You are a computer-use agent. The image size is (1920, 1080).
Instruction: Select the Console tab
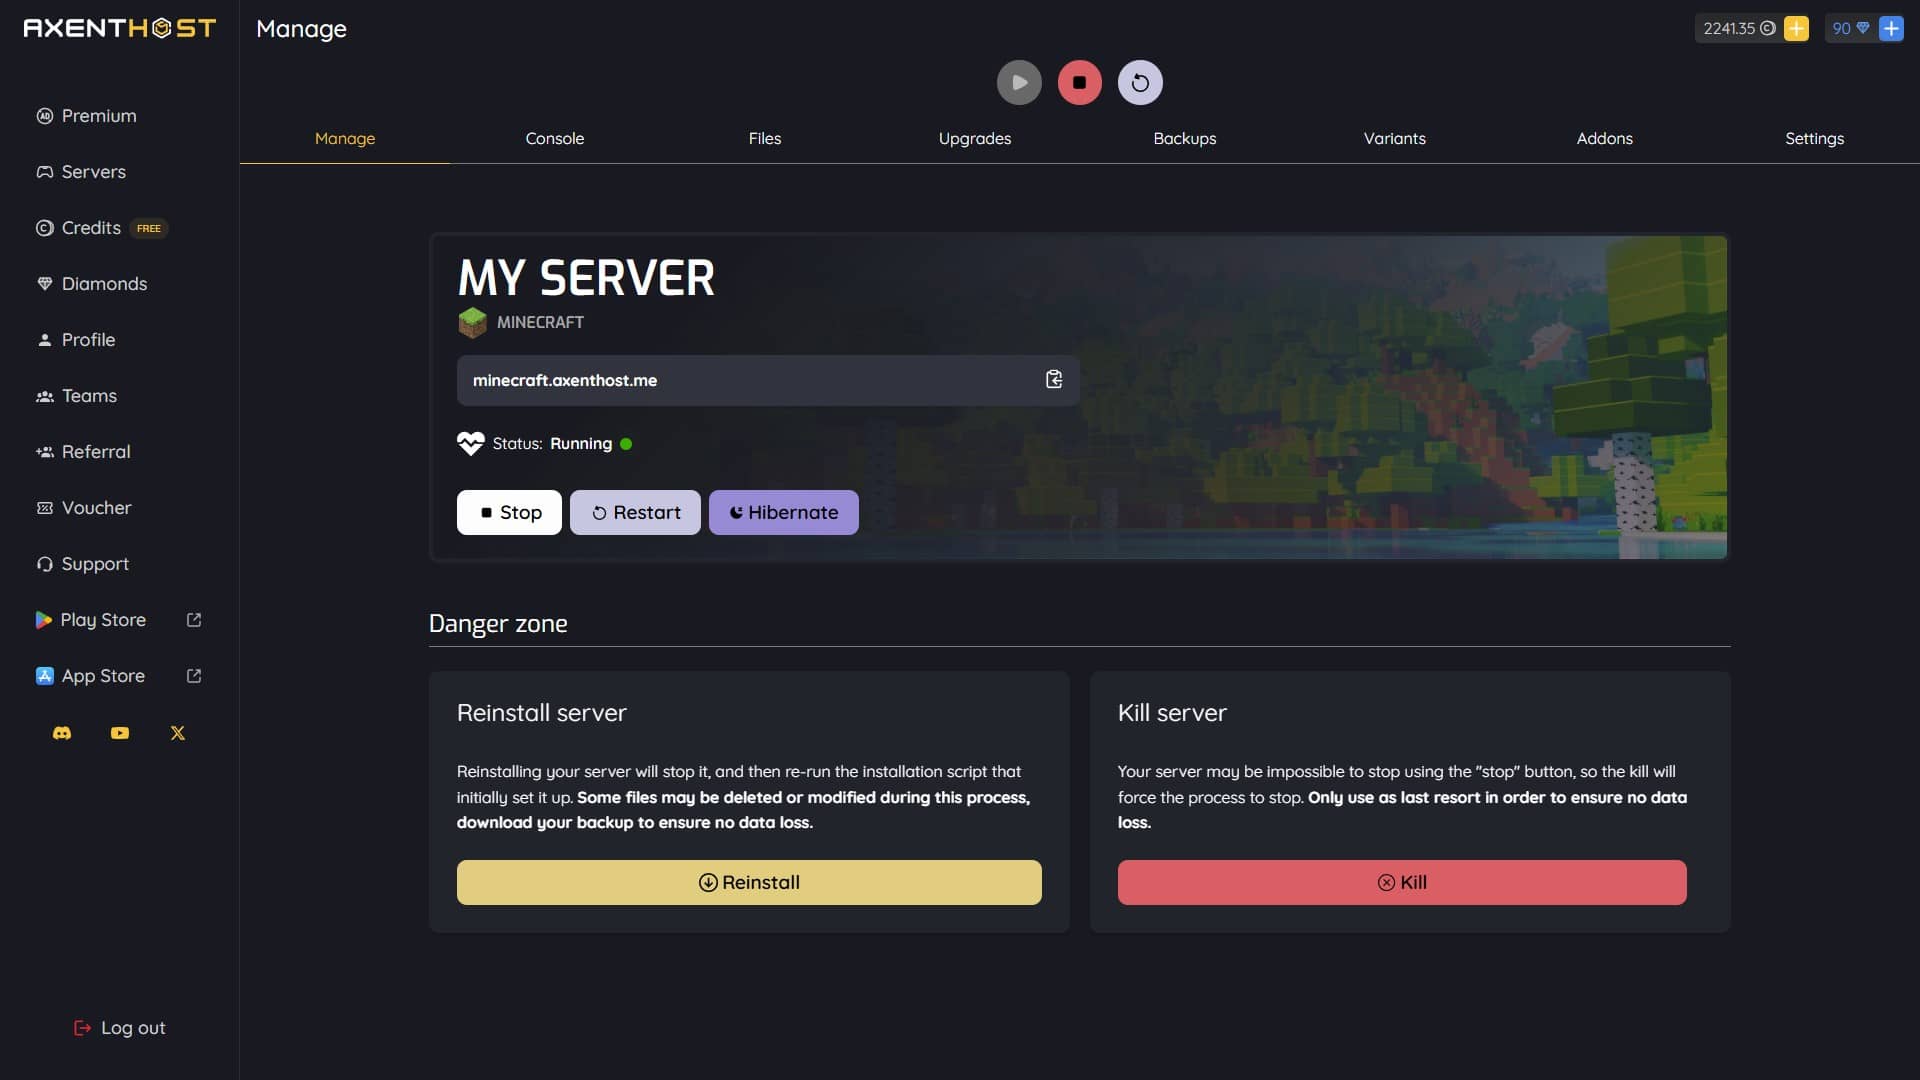point(555,138)
